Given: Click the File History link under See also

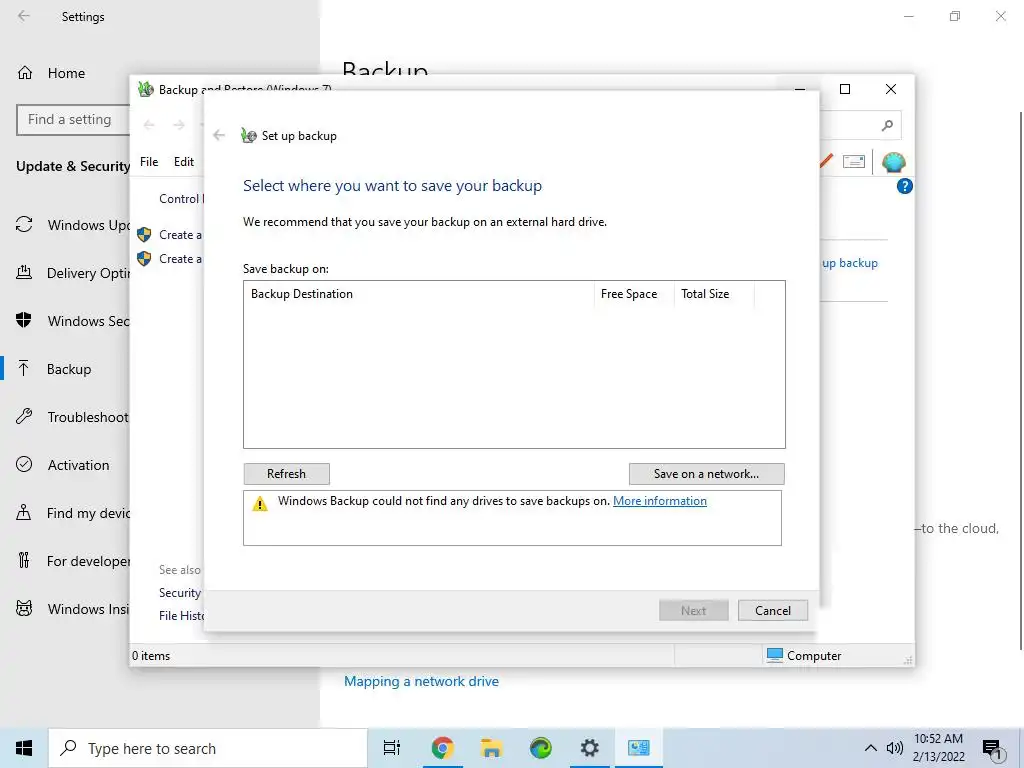Looking at the screenshot, I should click(182, 616).
